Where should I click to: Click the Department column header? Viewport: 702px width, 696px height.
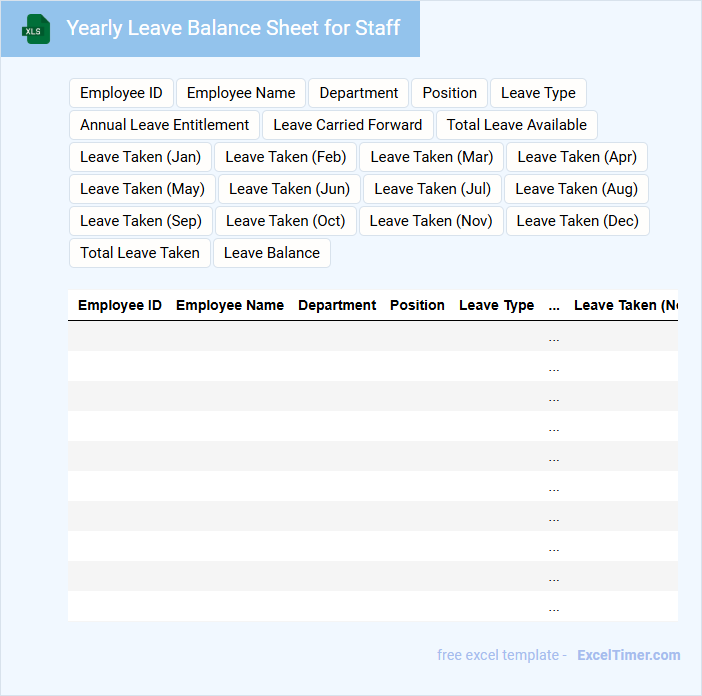coord(337,305)
